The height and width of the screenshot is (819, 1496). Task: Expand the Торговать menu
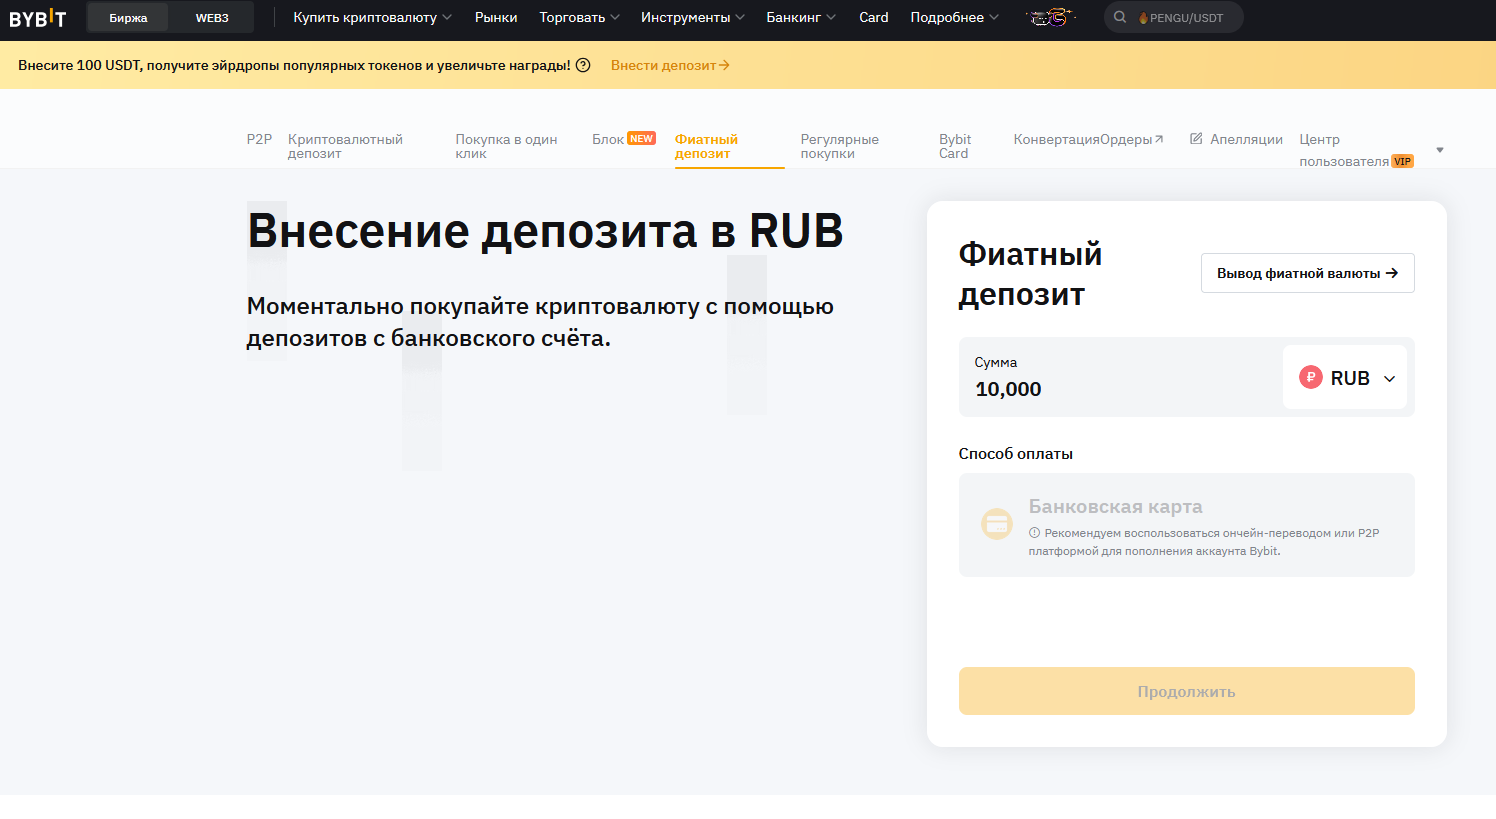(579, 18)
